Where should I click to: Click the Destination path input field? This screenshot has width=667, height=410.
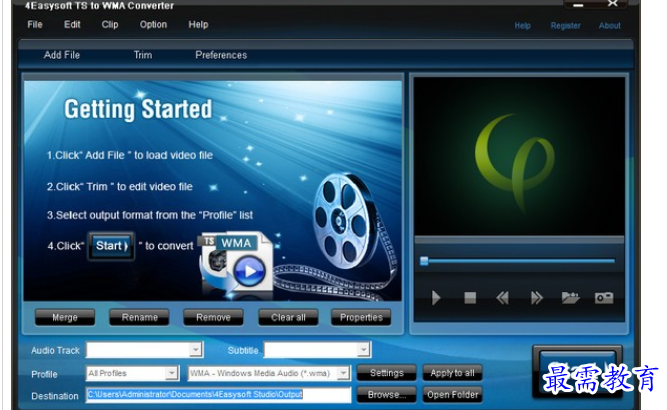point(219,395)
